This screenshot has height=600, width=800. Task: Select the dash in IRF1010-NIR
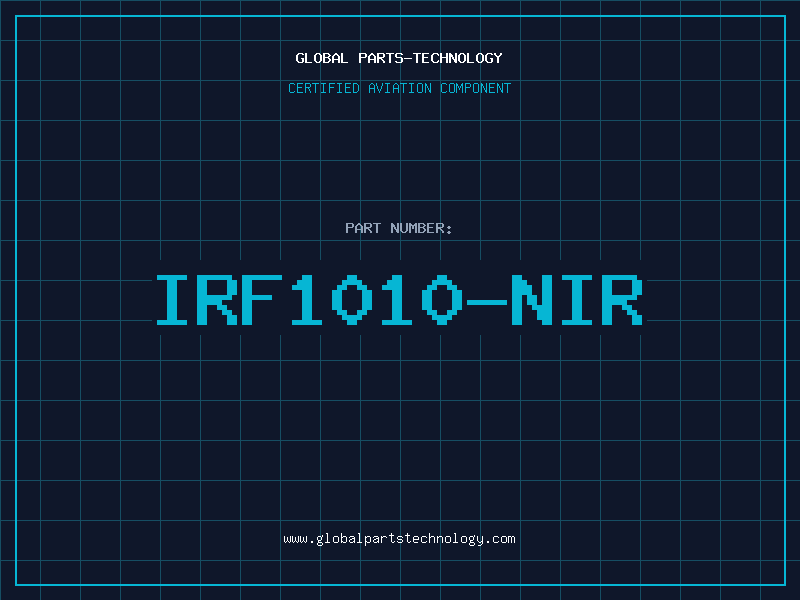coord(488,299)
